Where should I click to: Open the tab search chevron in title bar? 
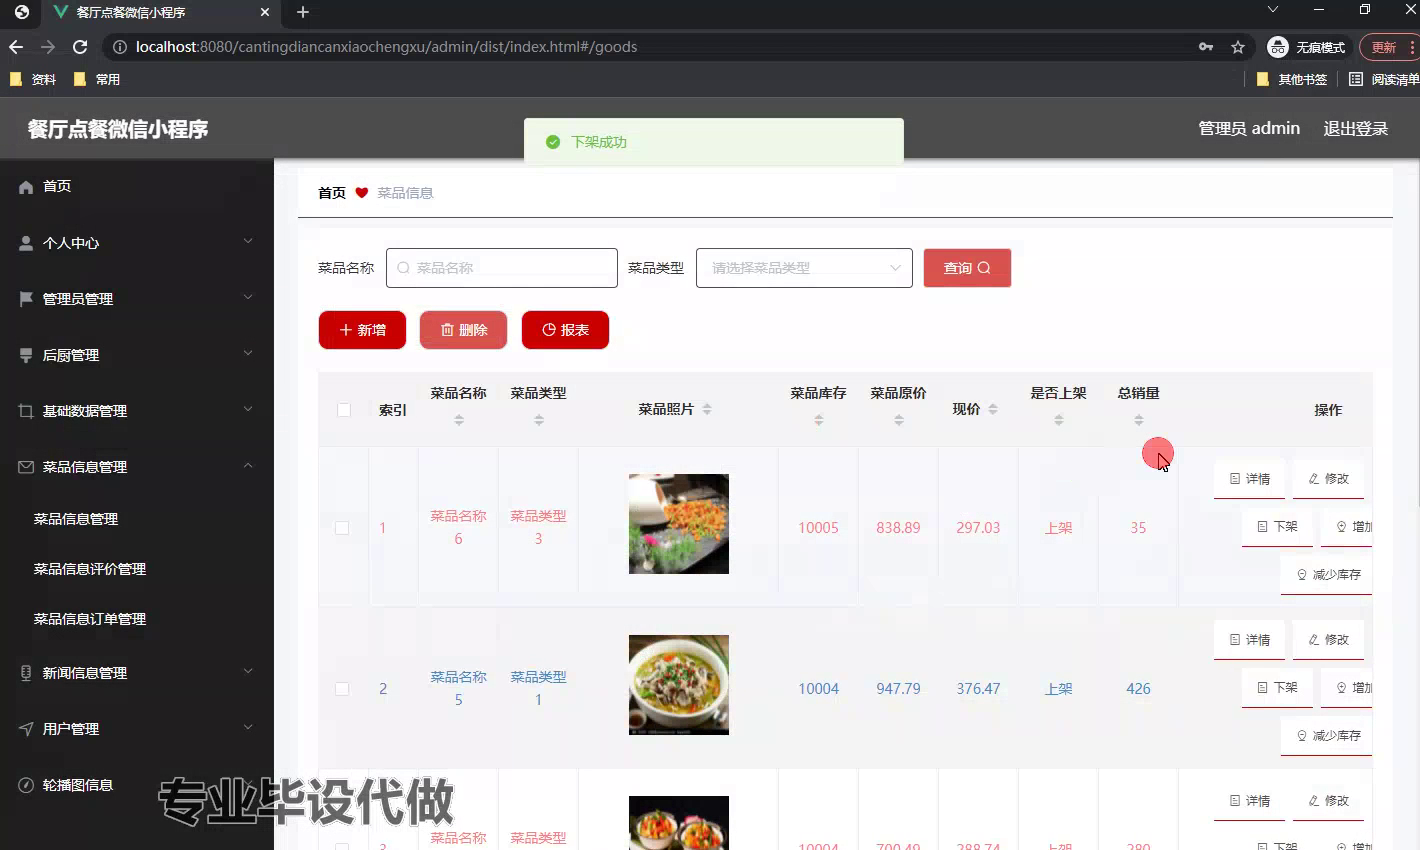1273,9
